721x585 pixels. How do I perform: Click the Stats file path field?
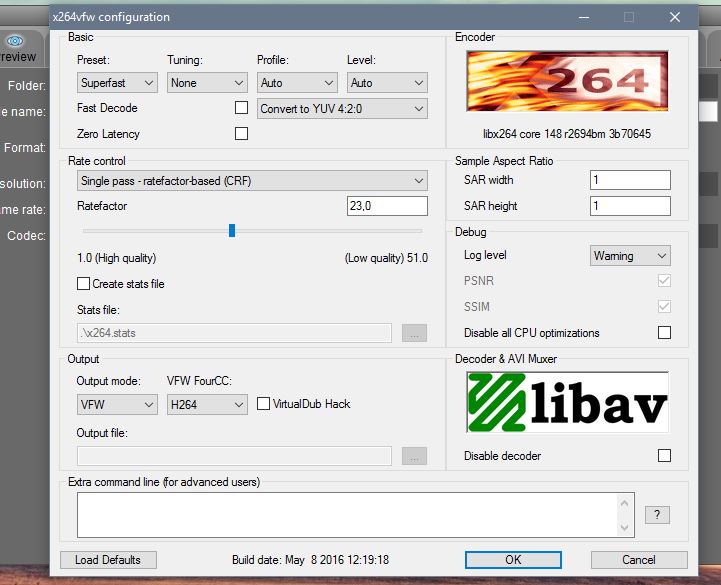click(x=234, y=333)
